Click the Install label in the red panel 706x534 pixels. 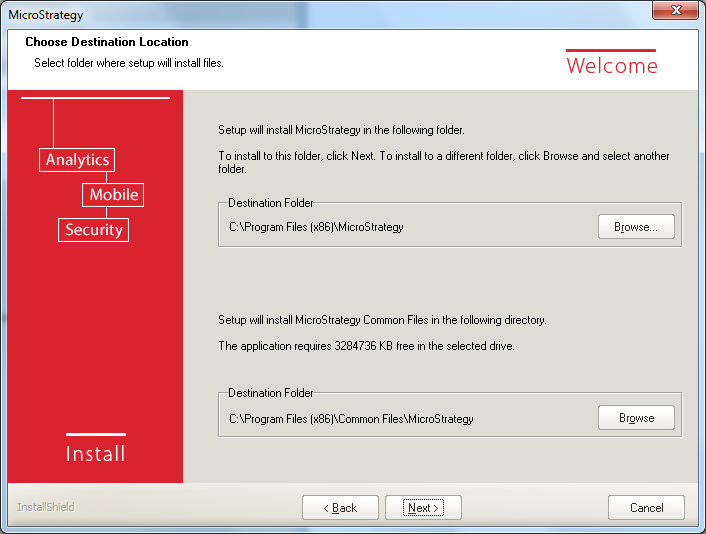(95, 454)
